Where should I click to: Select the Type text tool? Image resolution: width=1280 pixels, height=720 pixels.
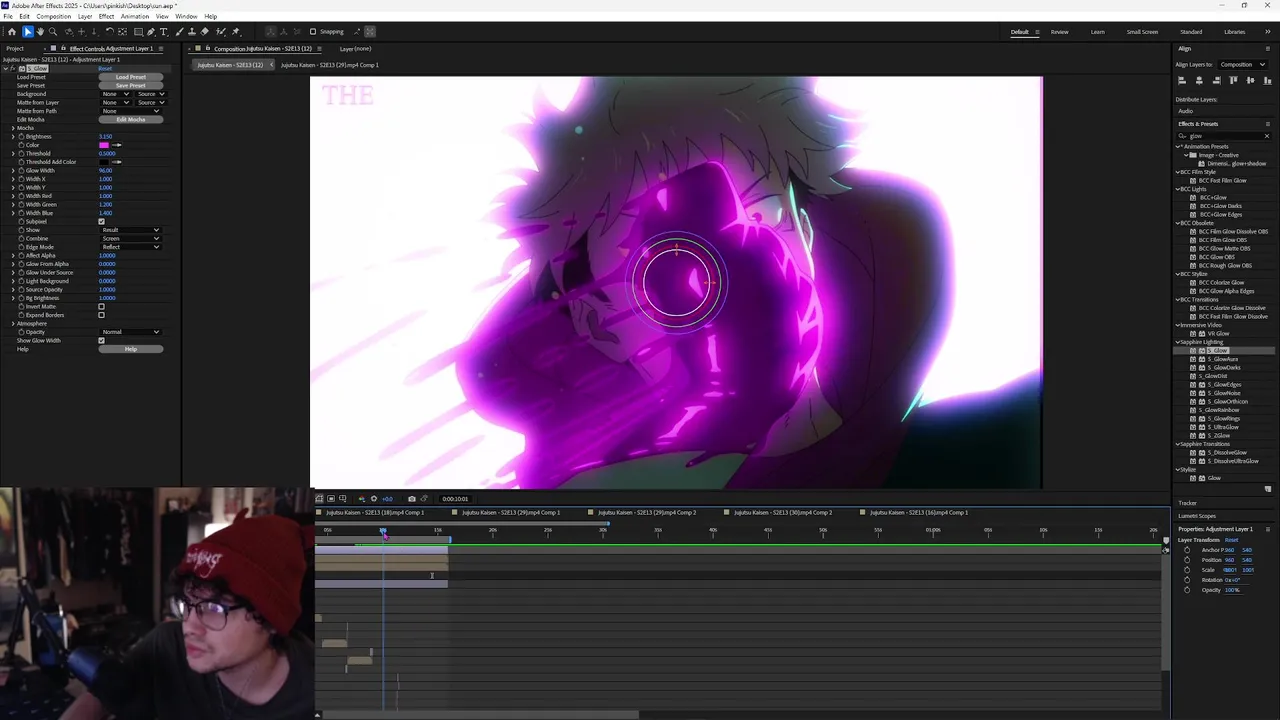point(164,32)
